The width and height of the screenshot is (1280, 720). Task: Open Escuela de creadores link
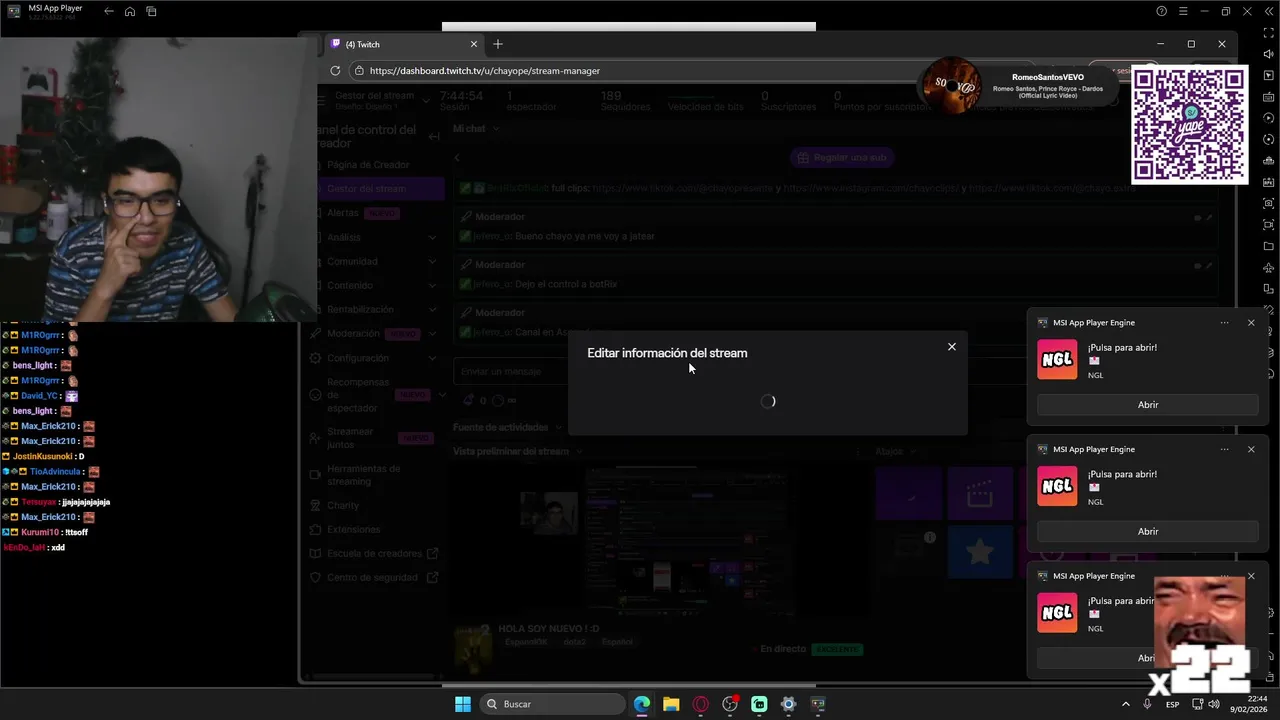click(x=374, y=553)
